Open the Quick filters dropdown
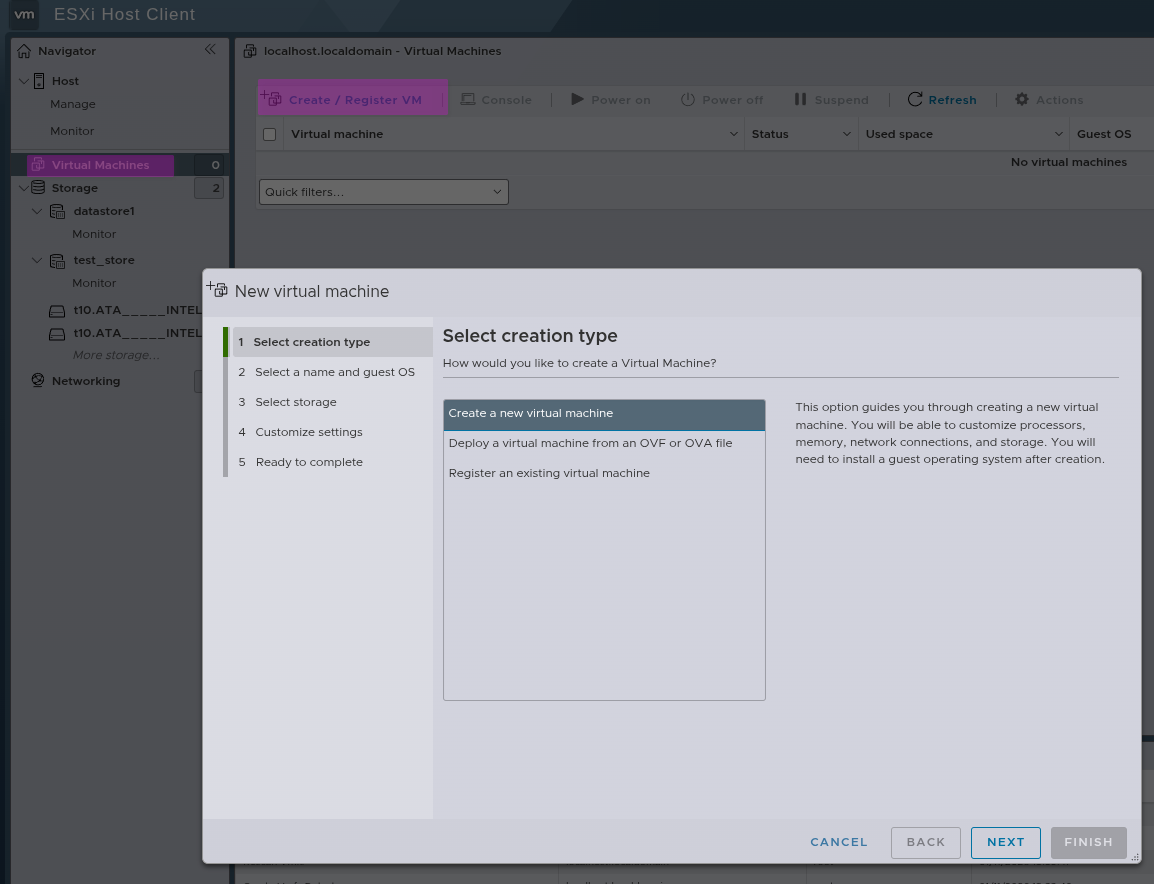 [x=383, y=192]
